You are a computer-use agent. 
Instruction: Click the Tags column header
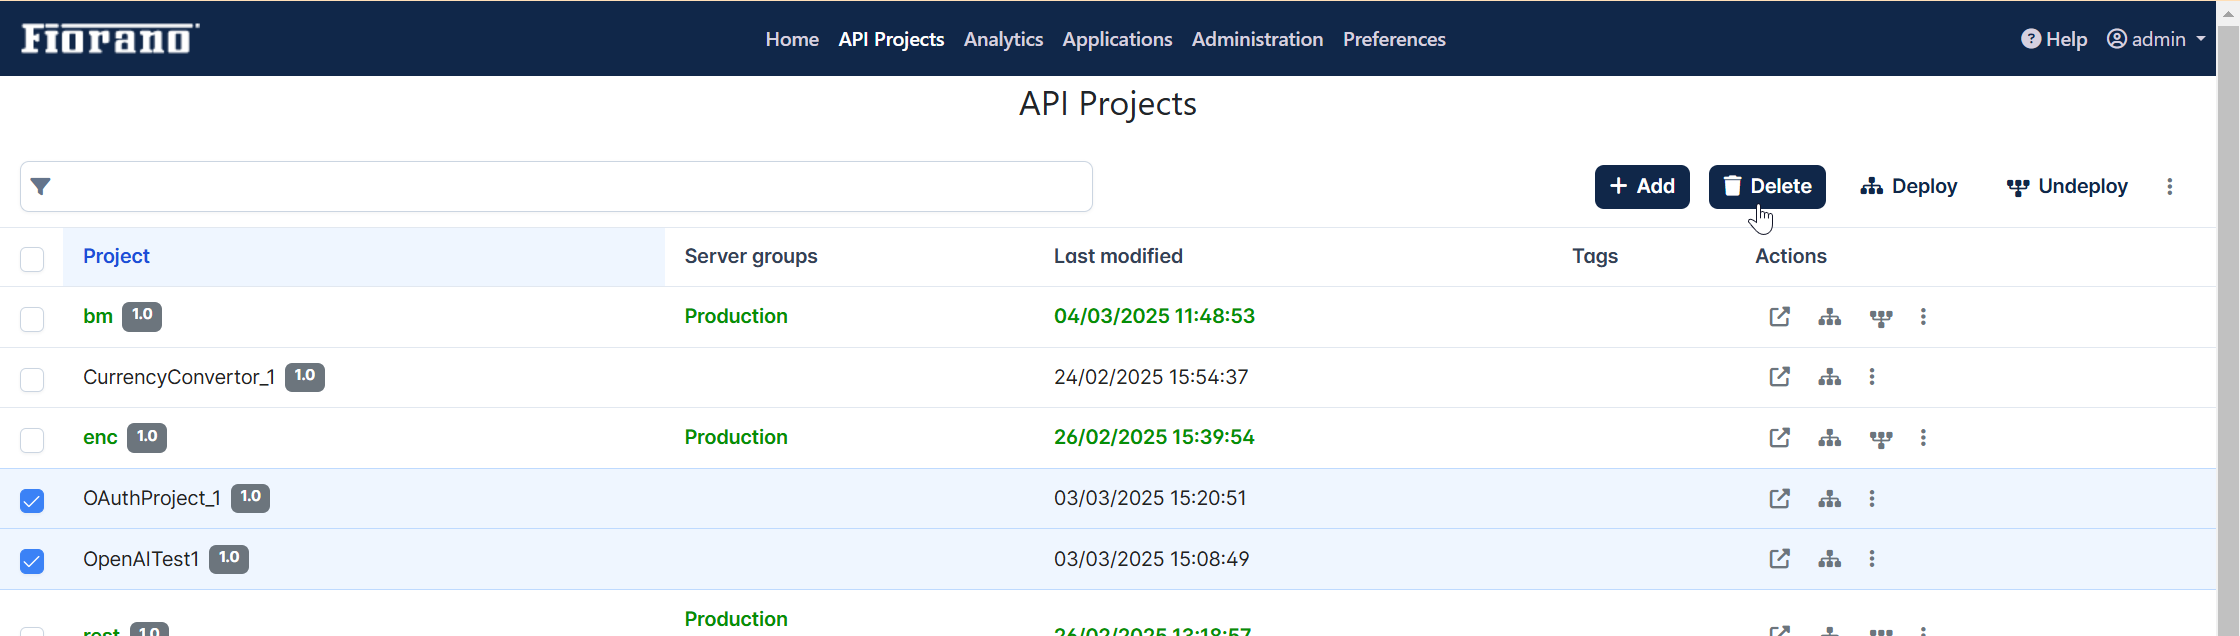1595,256
